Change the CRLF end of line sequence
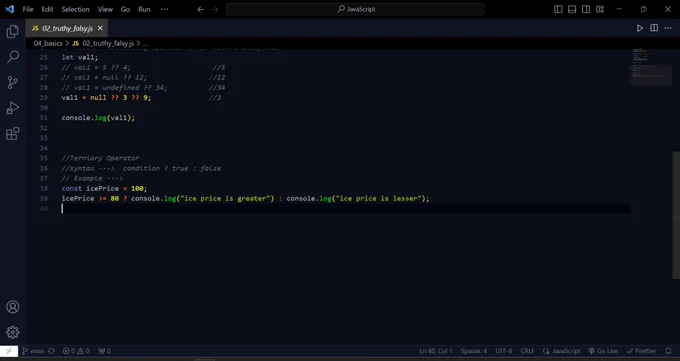Viewport: 680px width, 361px height. (x=527, y=351)
